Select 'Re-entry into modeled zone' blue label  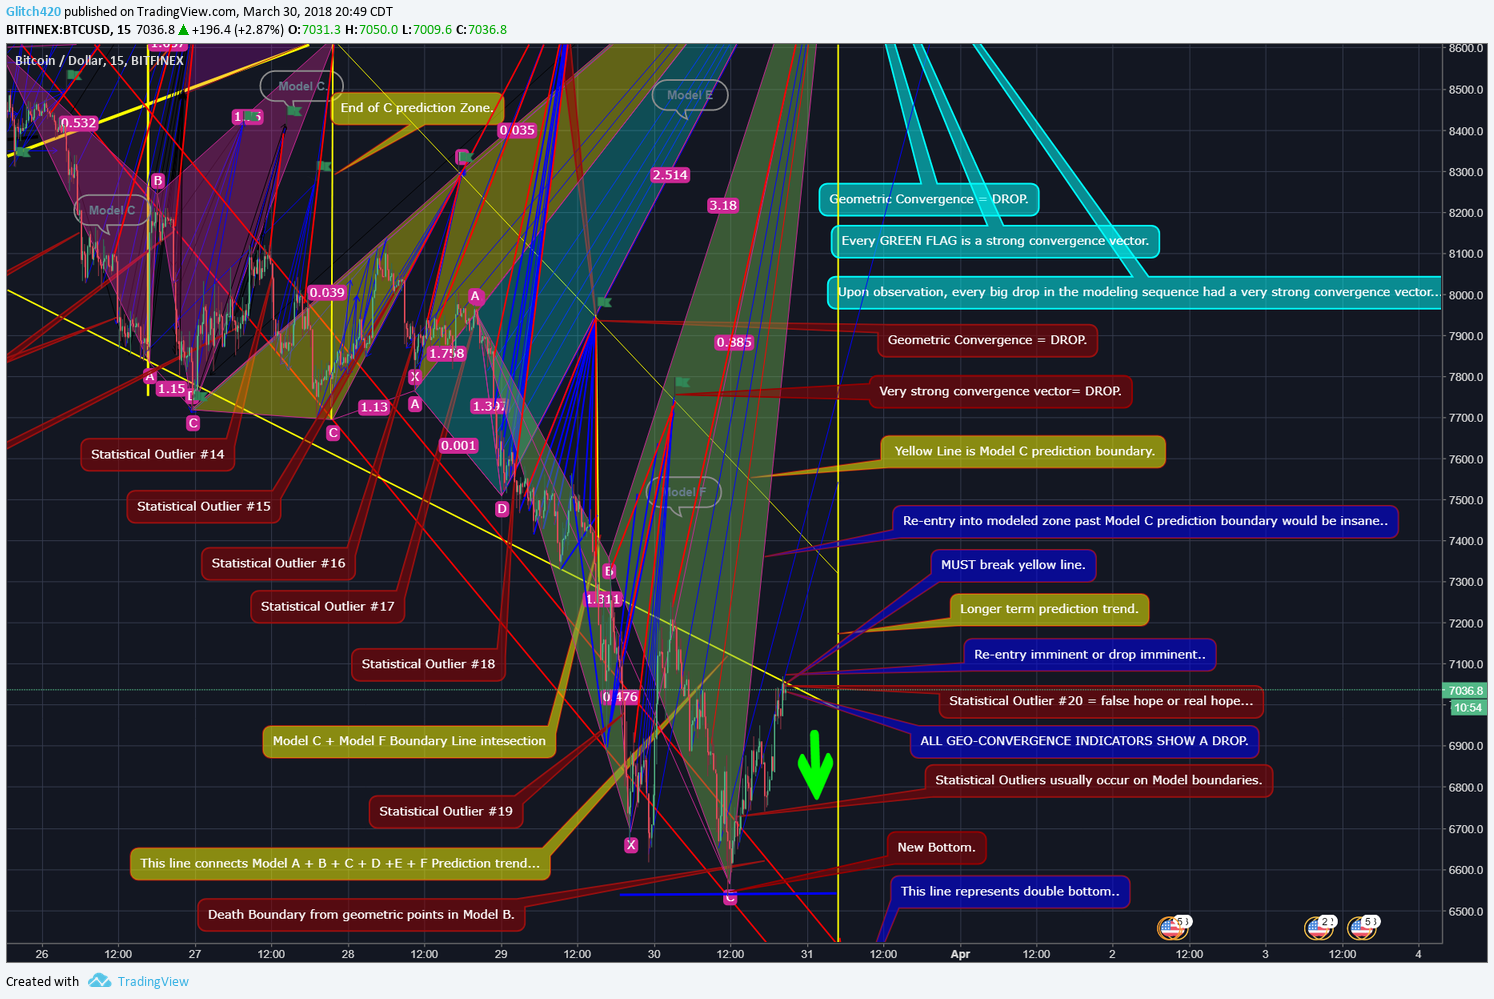coord(1145,521)
